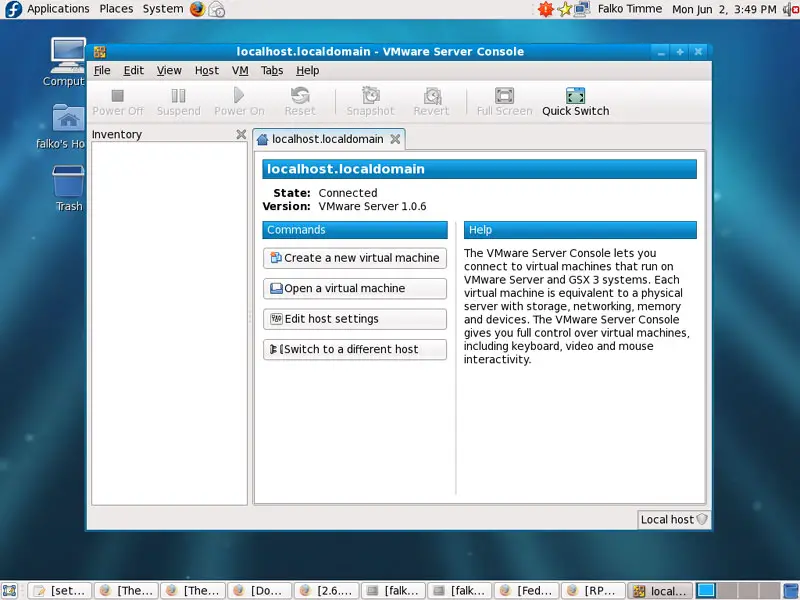This screenshot has height=600, width=800.
Task: Take a Snapshot via toolbar icon
Action: point(370,95)
